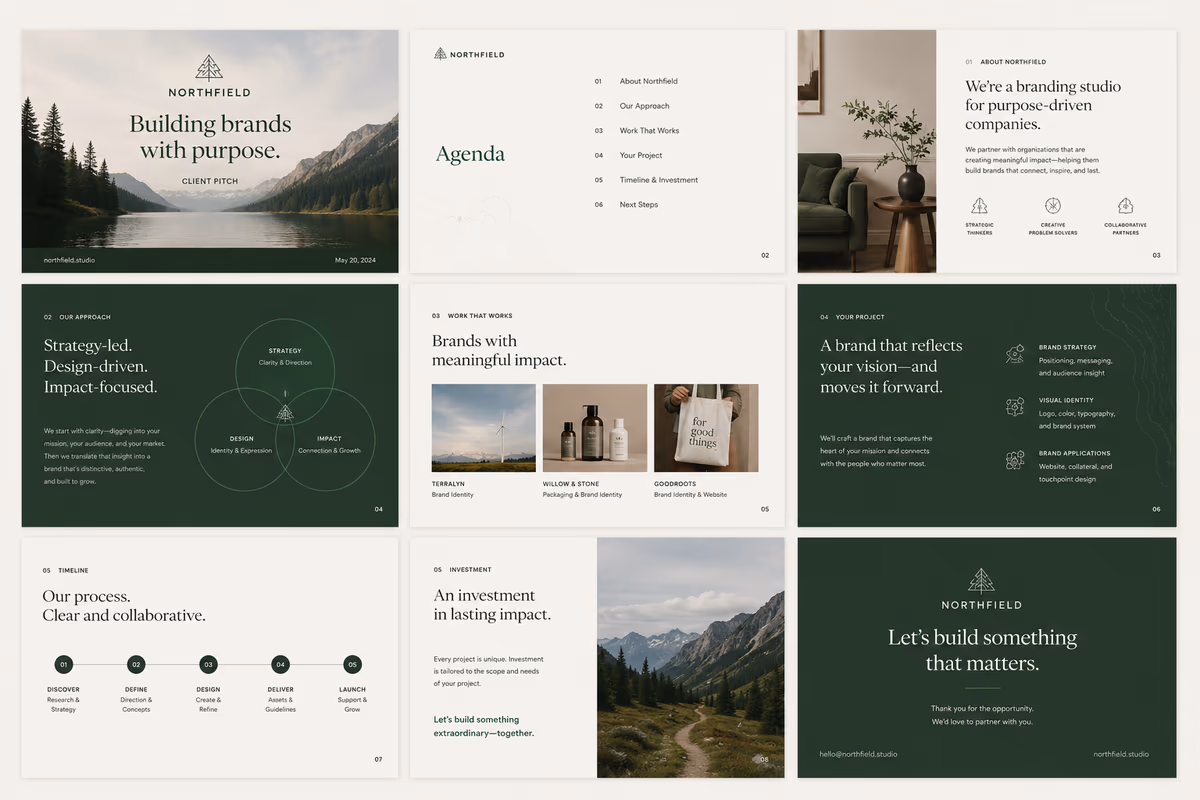The width and height of the screenshot is (1200, 800).
Task: Select timeline step 01 Discover circle
Action: point(64,664)
